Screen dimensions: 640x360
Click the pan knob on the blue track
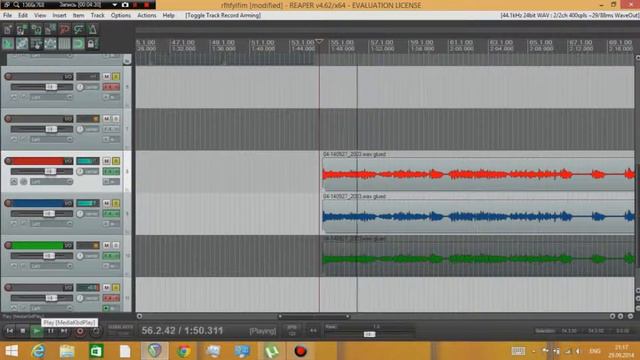click(x=80, y=213)
